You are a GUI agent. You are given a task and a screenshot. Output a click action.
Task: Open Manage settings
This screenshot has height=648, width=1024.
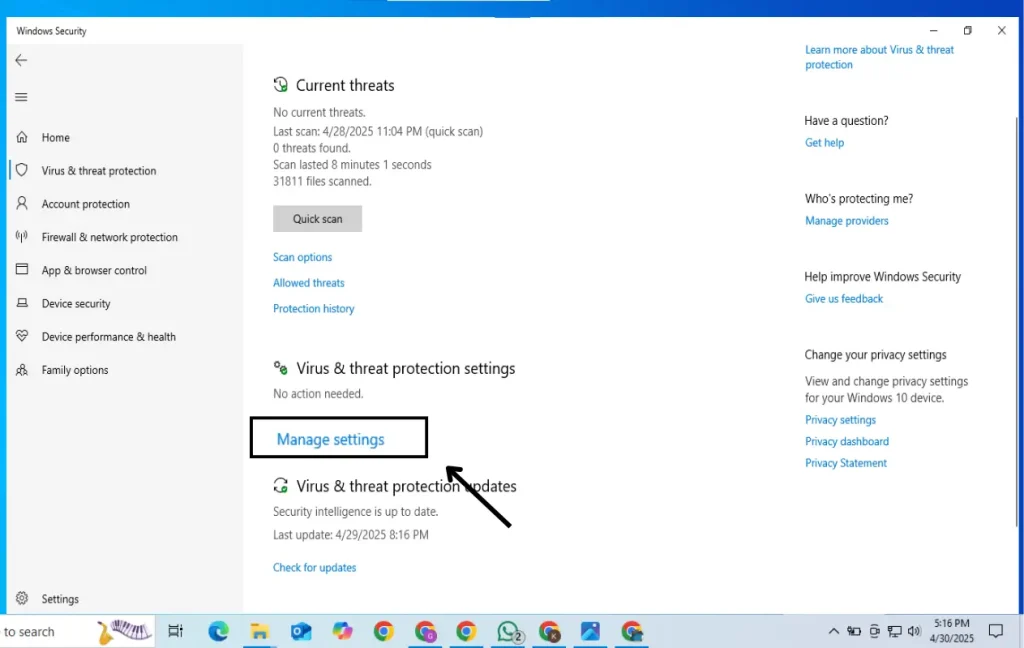click(329, 439)
